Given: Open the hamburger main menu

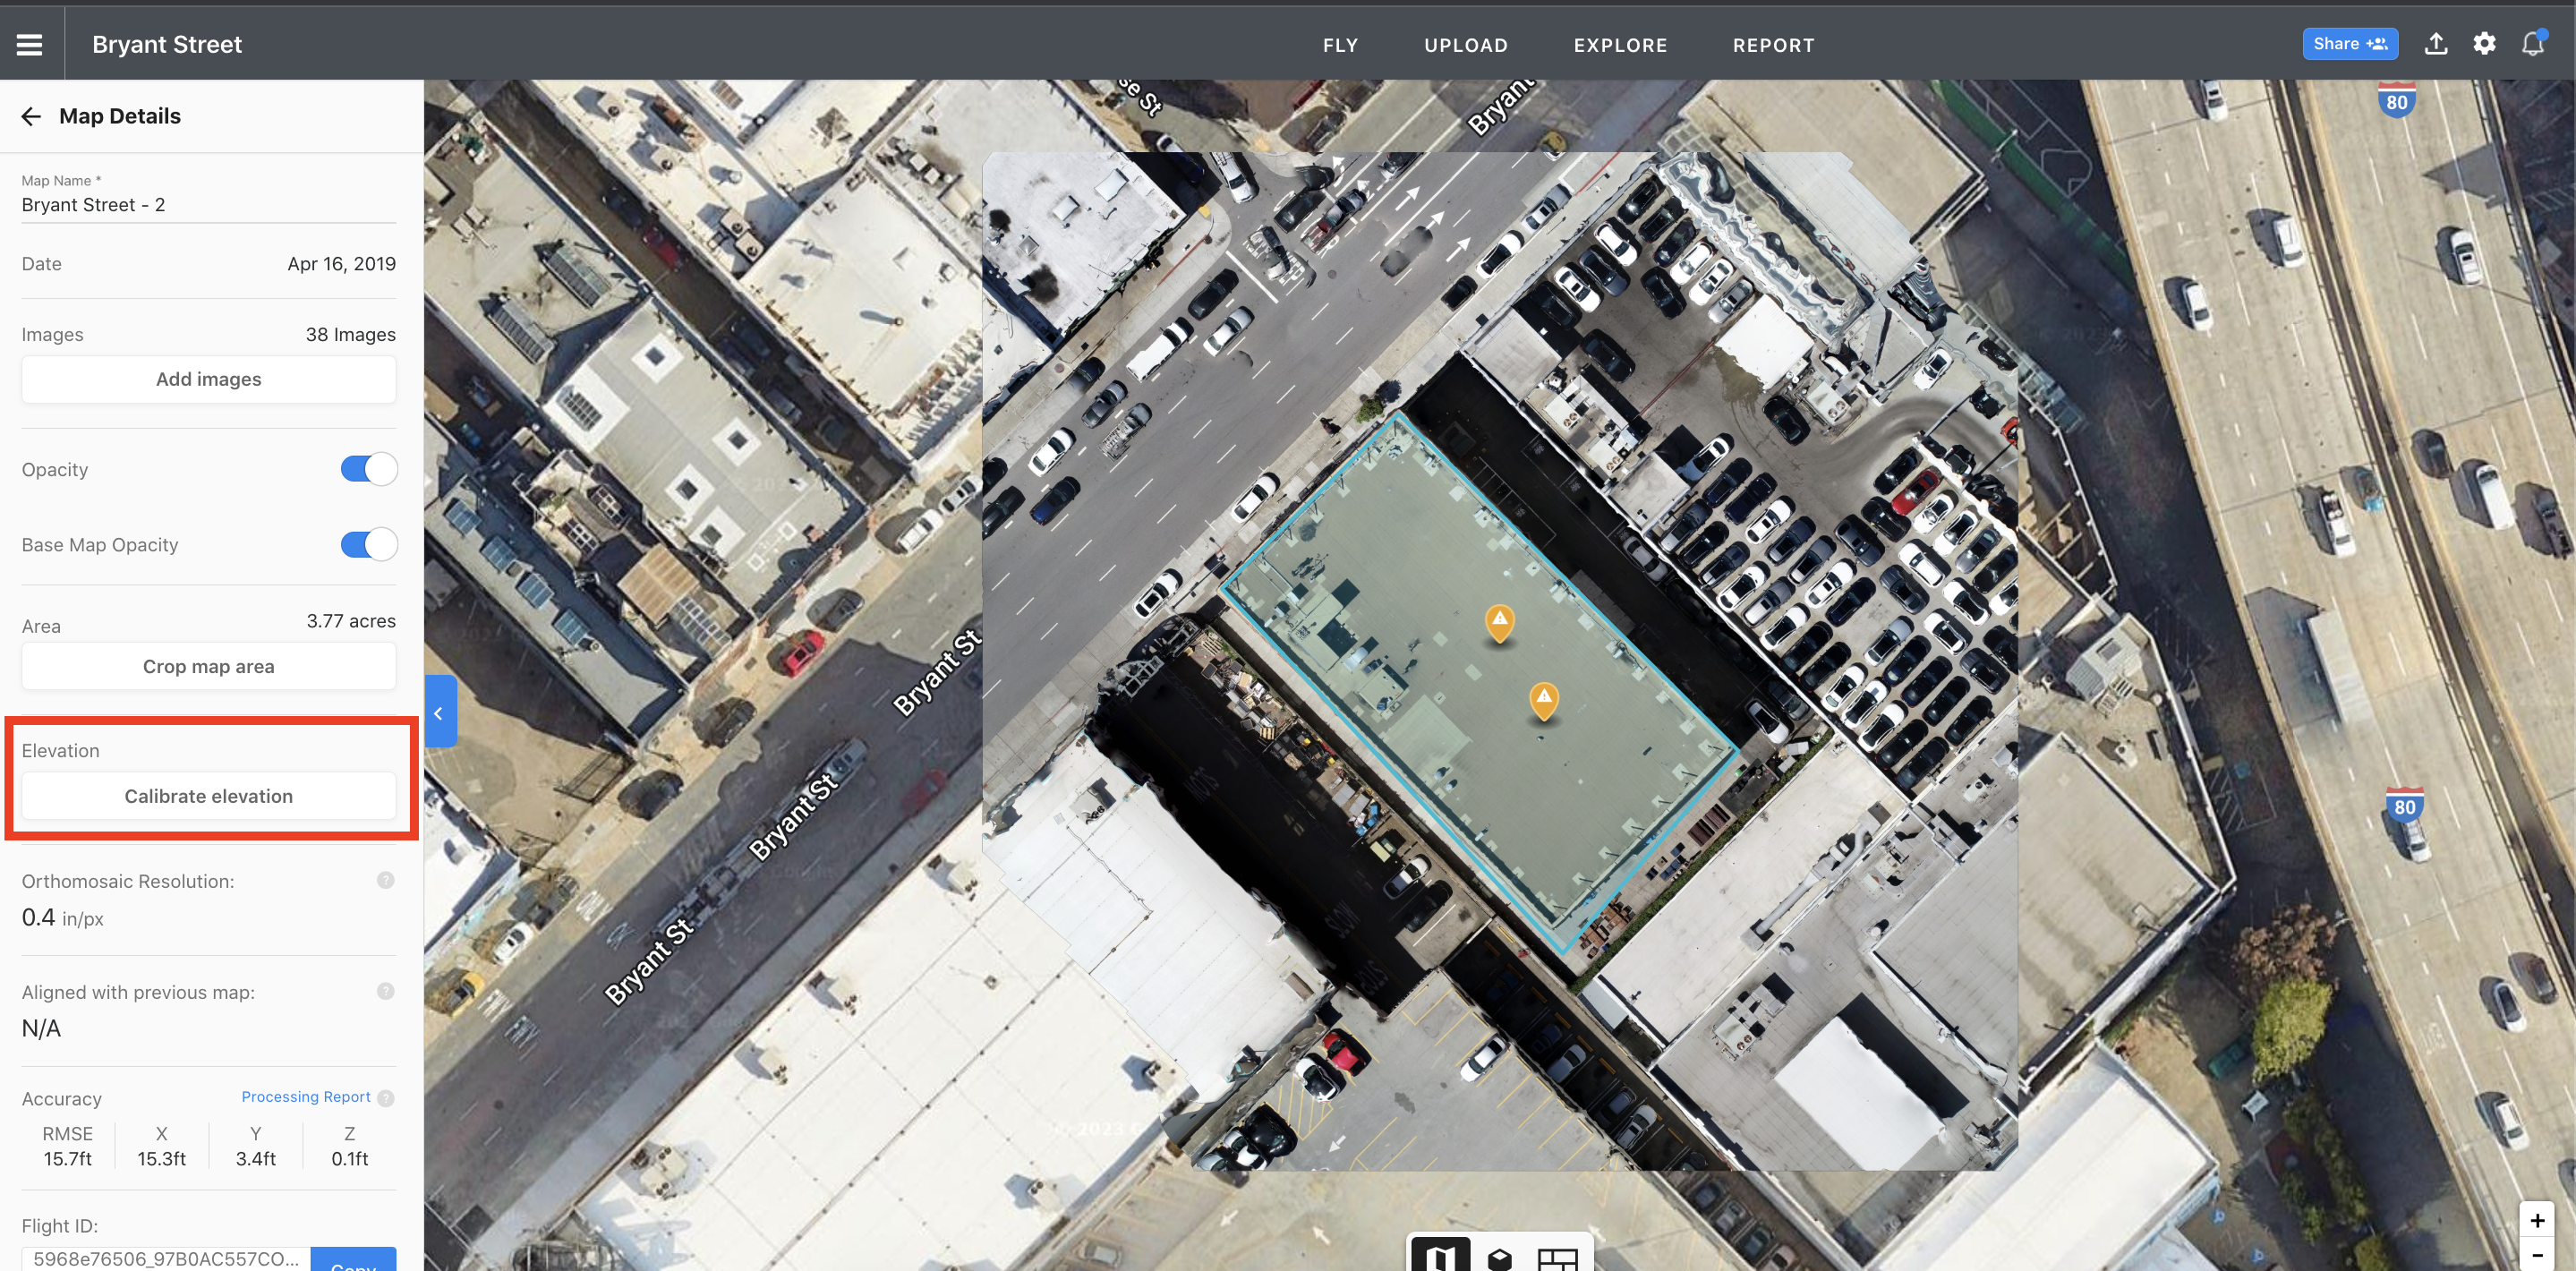Looking at the screenshot, I should point(30,44).
